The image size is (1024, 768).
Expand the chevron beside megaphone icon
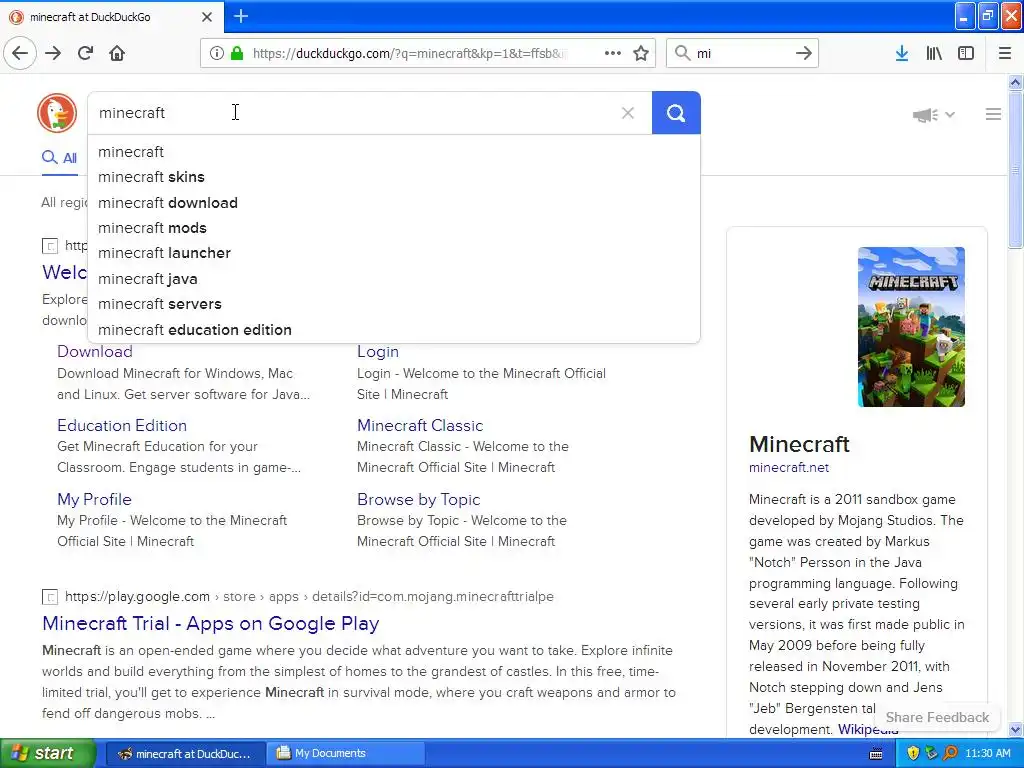coord(950,115)
